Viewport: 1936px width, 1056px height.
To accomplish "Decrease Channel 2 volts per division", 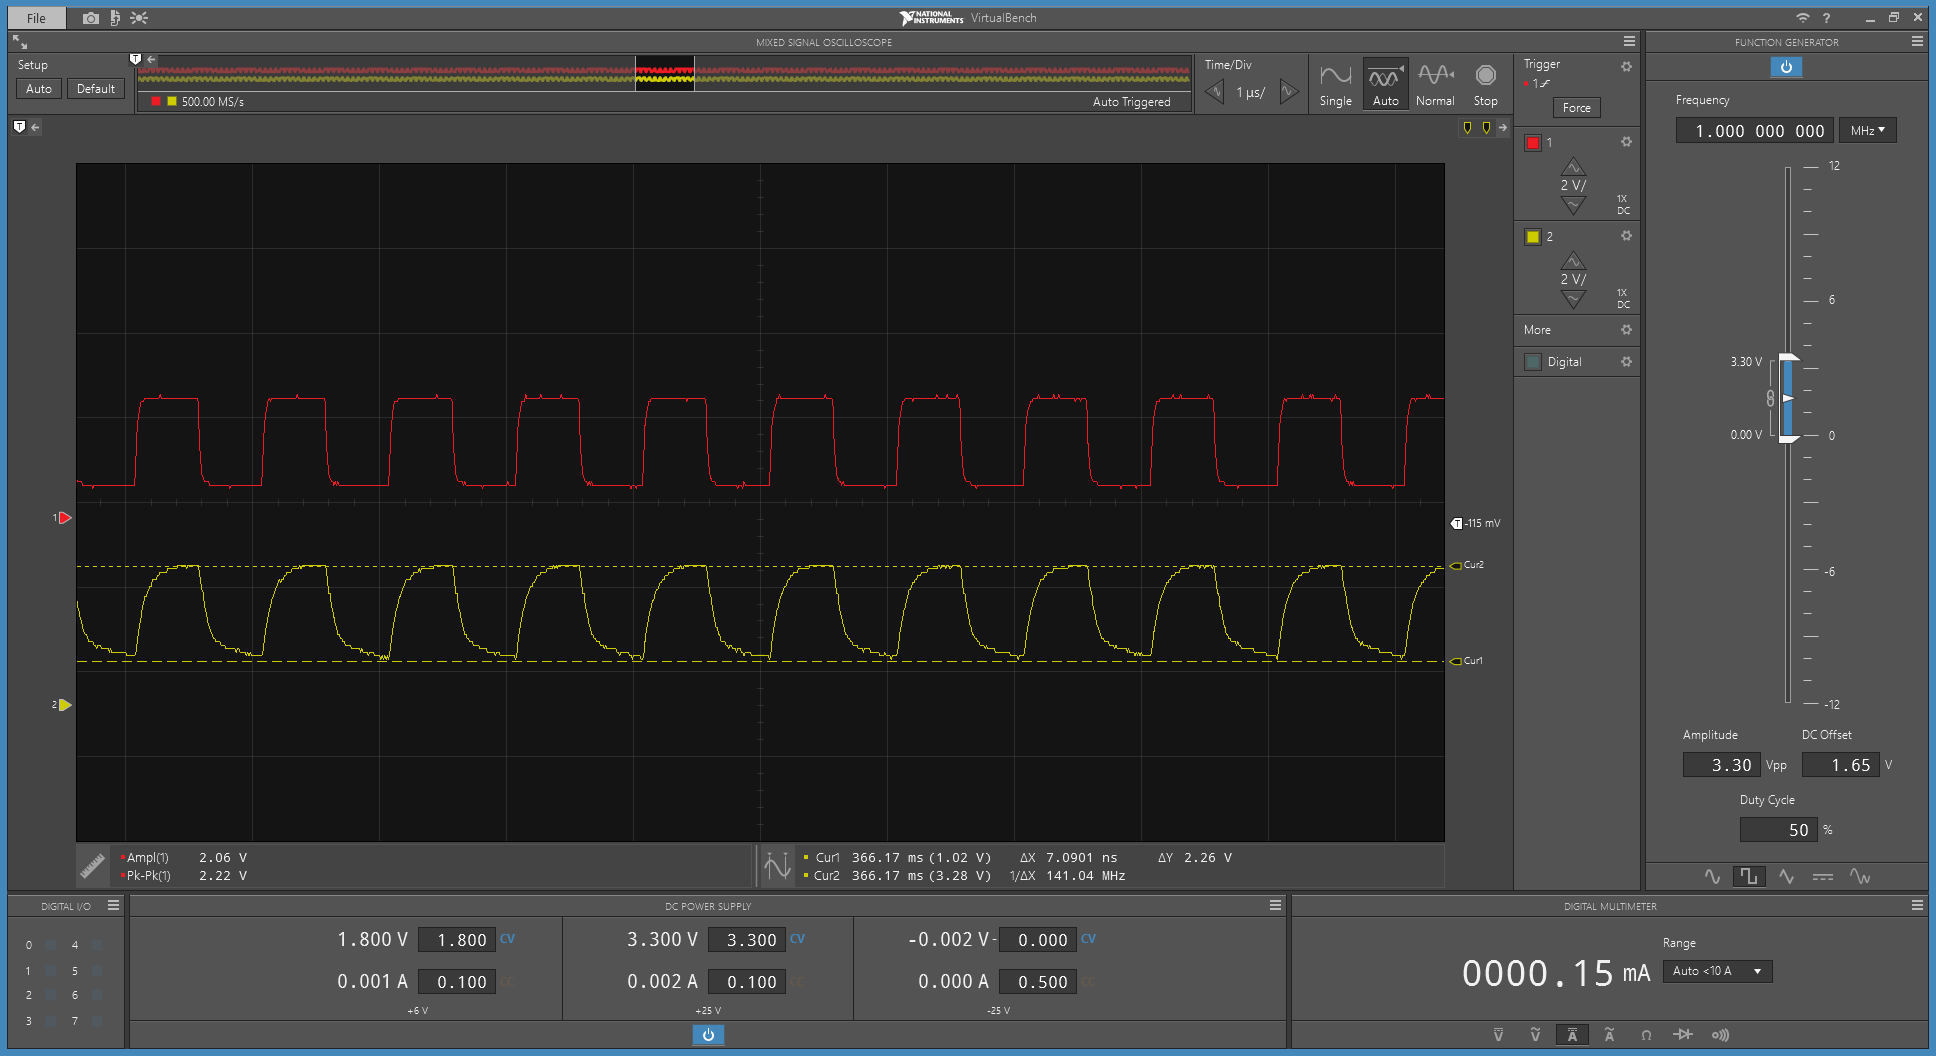I will click(1573, 299).
